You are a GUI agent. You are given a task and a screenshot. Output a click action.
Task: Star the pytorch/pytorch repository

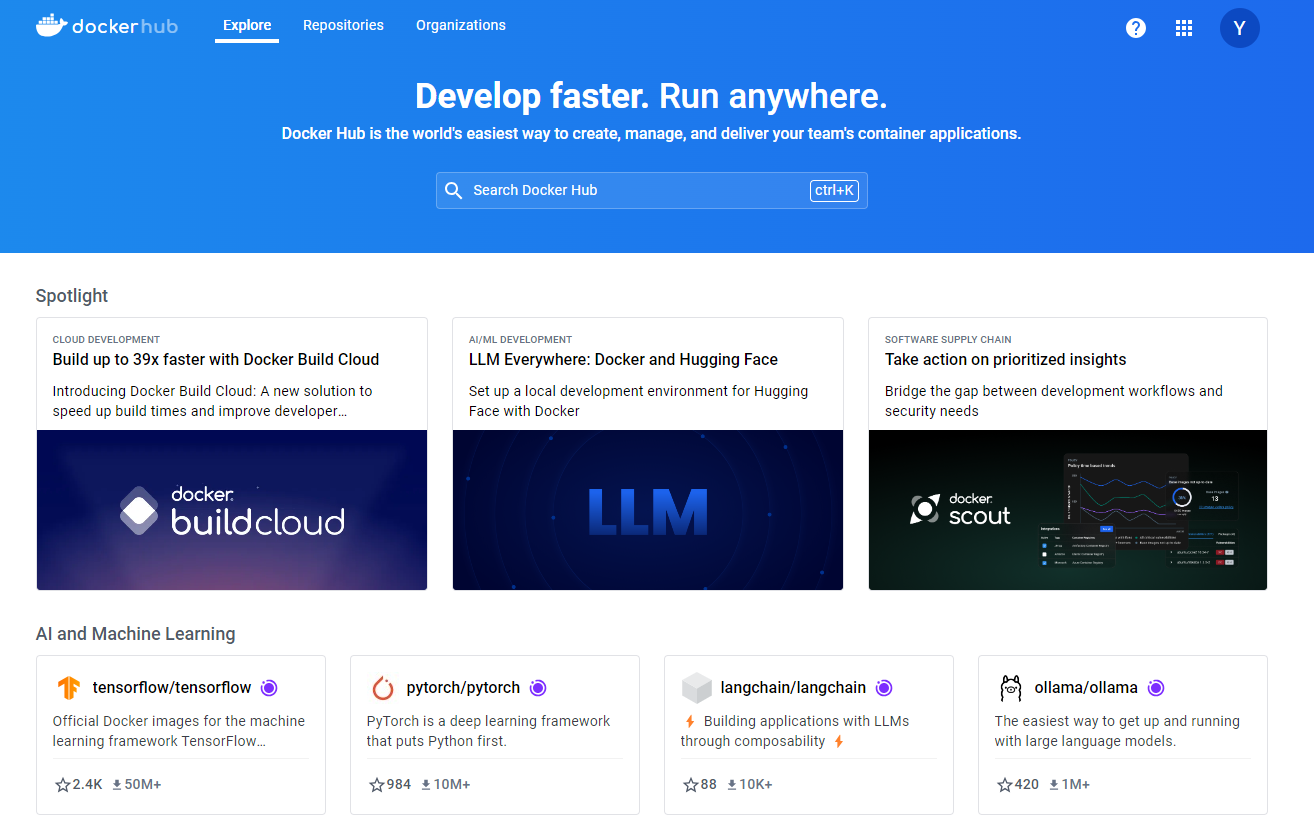pos(375,784)
